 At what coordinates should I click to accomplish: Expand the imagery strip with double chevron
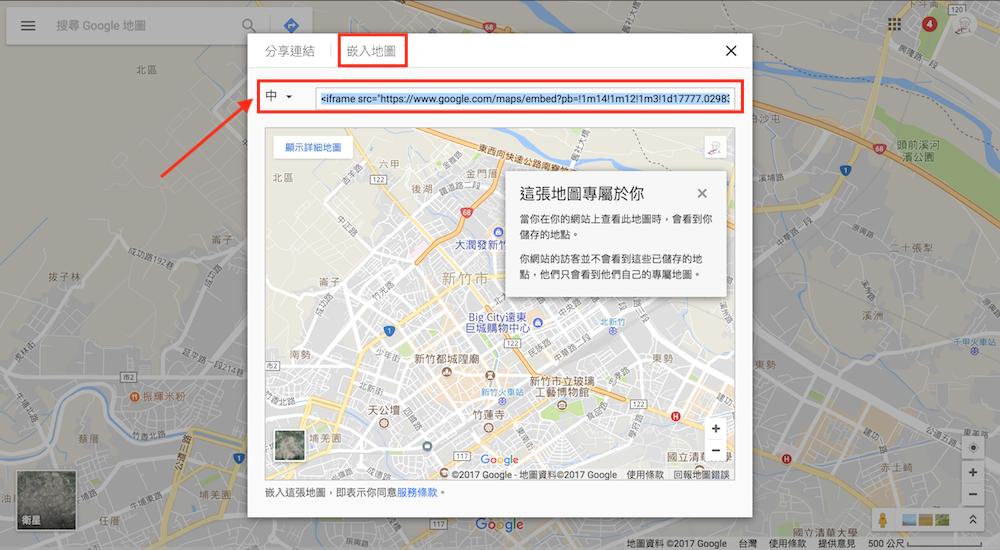click(x=971, y=520)
